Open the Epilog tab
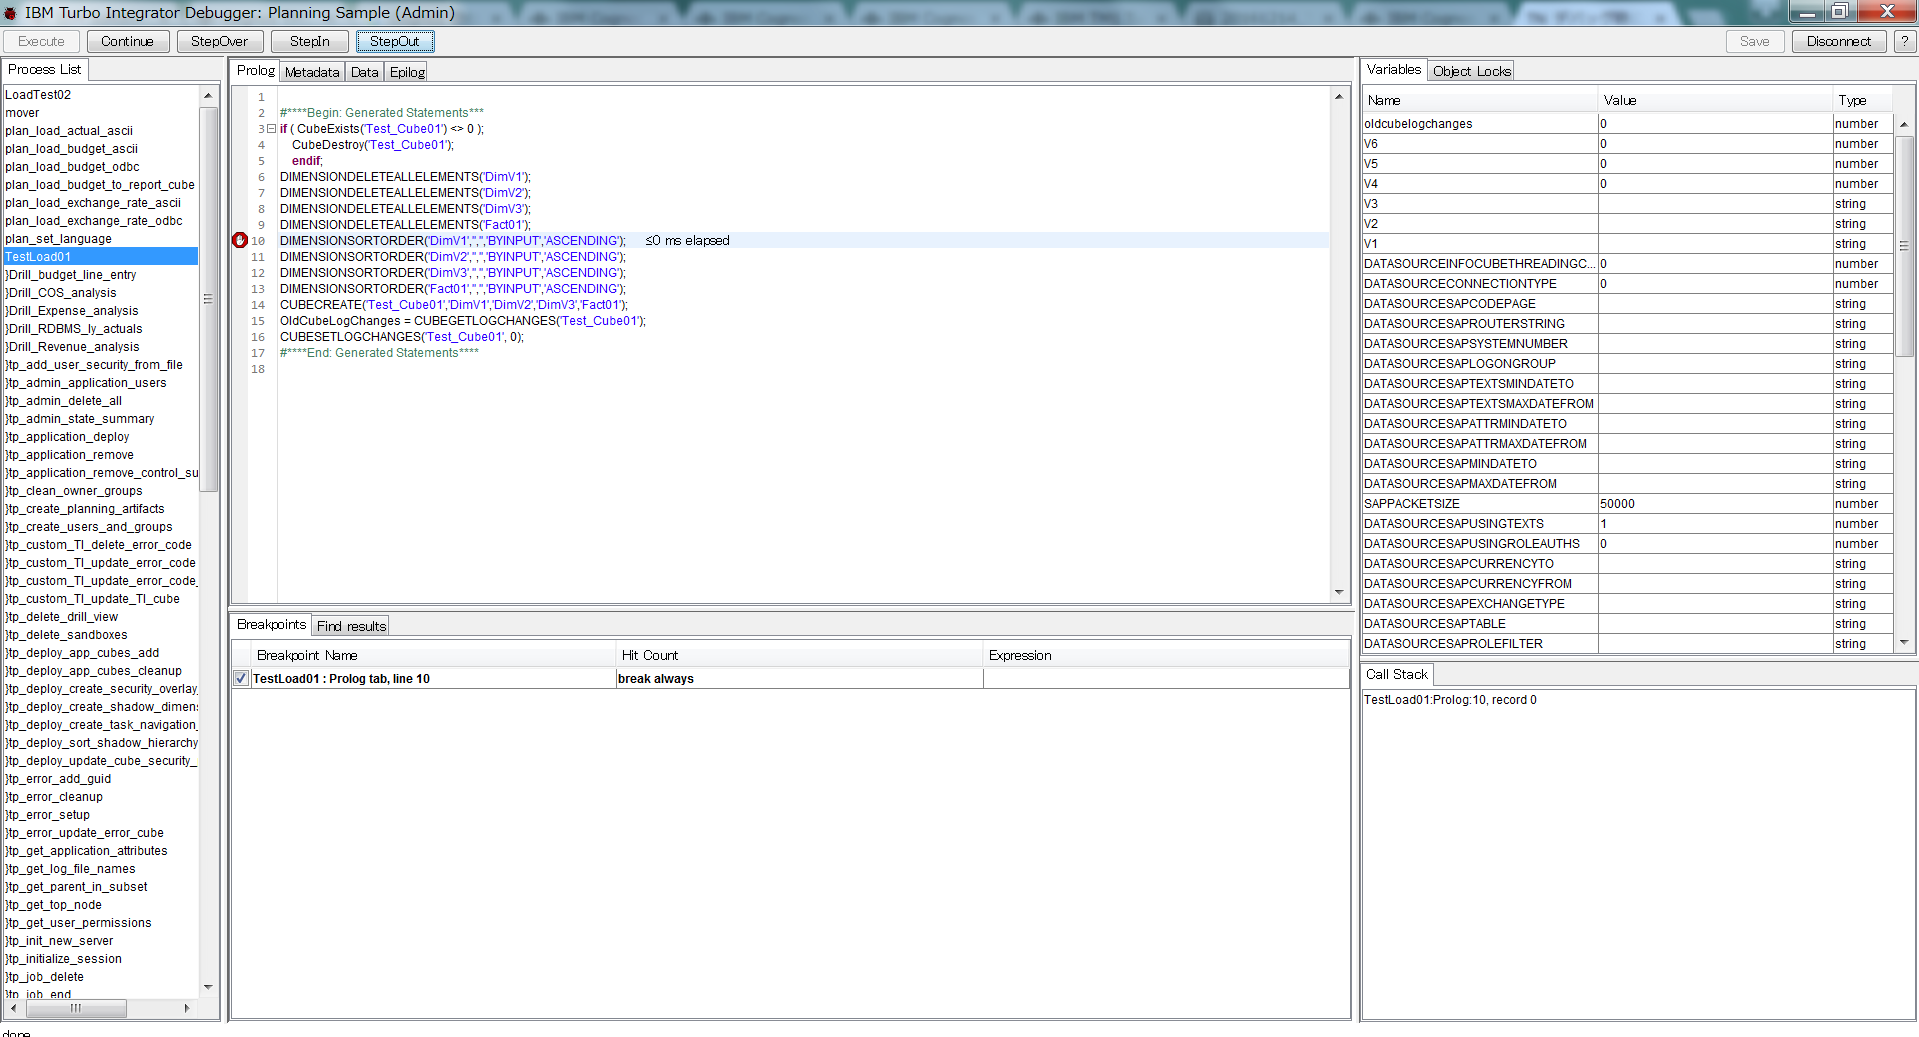This screenshot has width=1919, height=1037. [x=405, y=71]
